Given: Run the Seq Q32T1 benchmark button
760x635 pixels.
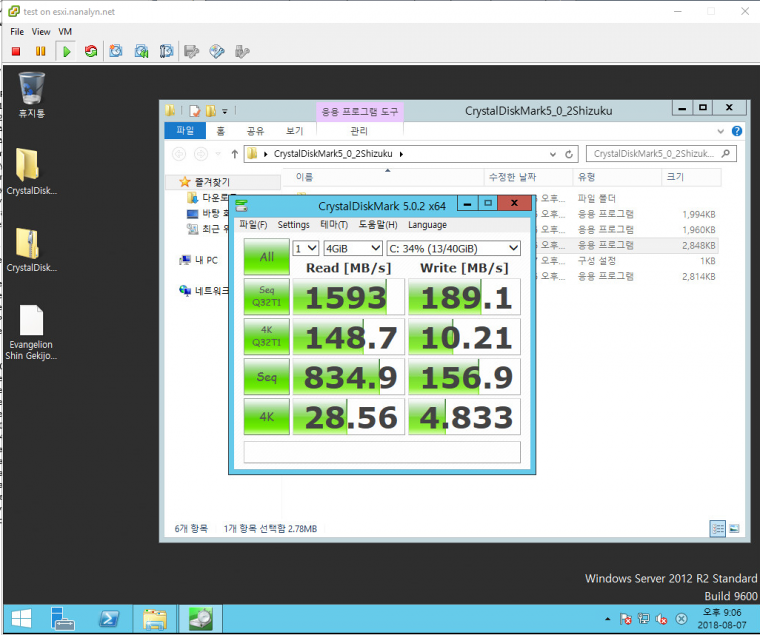Looking at the screenshot, I should pos(267,297).
